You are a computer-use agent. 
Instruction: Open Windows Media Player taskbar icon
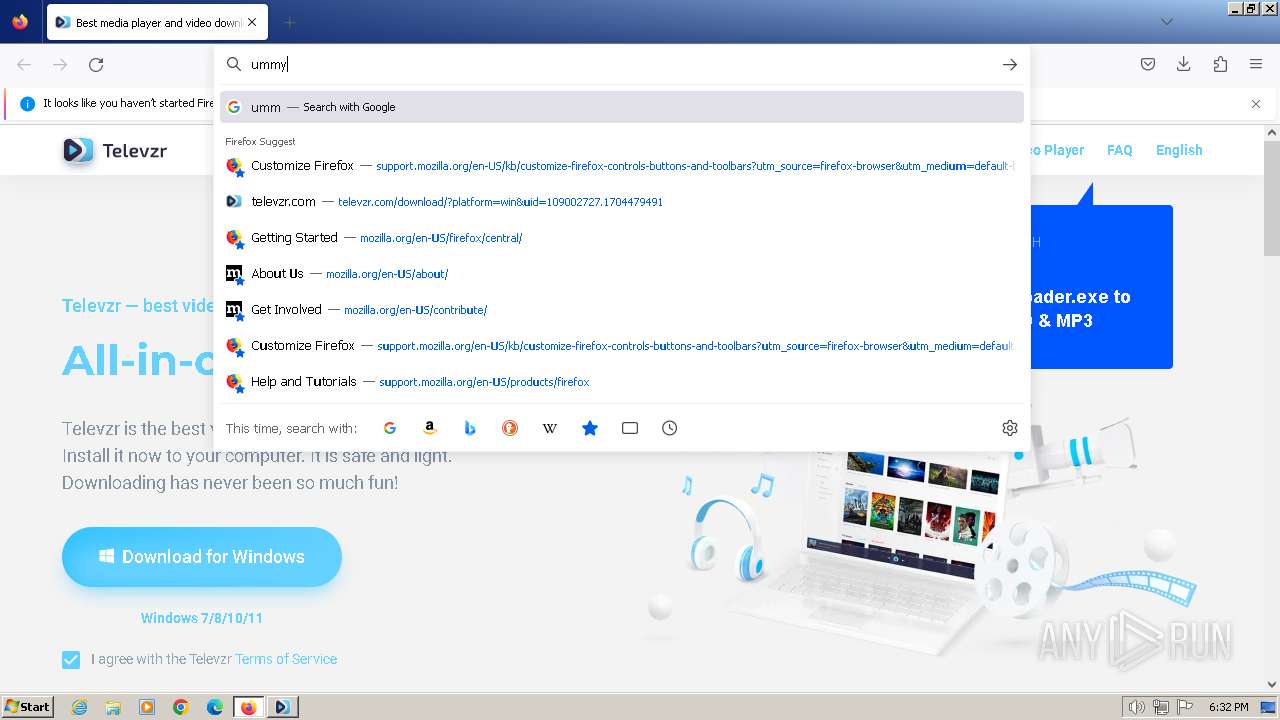click(147, 707)
